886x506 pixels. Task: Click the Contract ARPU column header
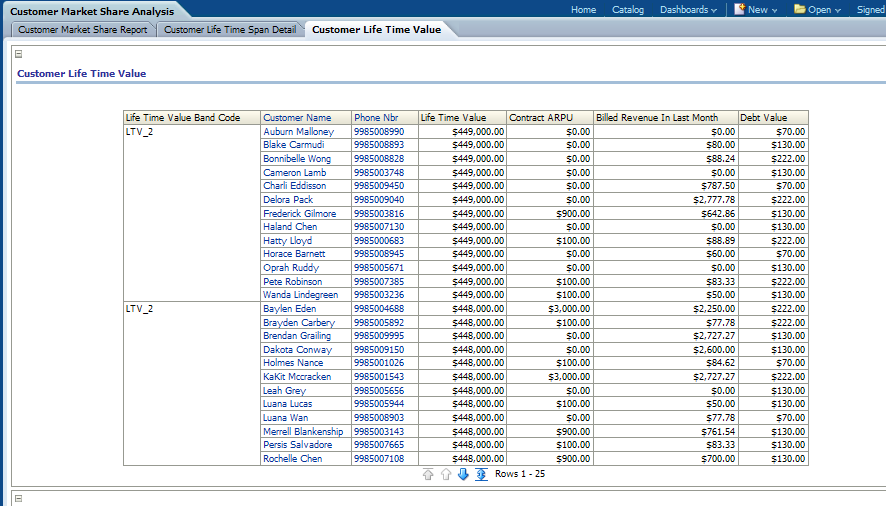pos(541,118)
